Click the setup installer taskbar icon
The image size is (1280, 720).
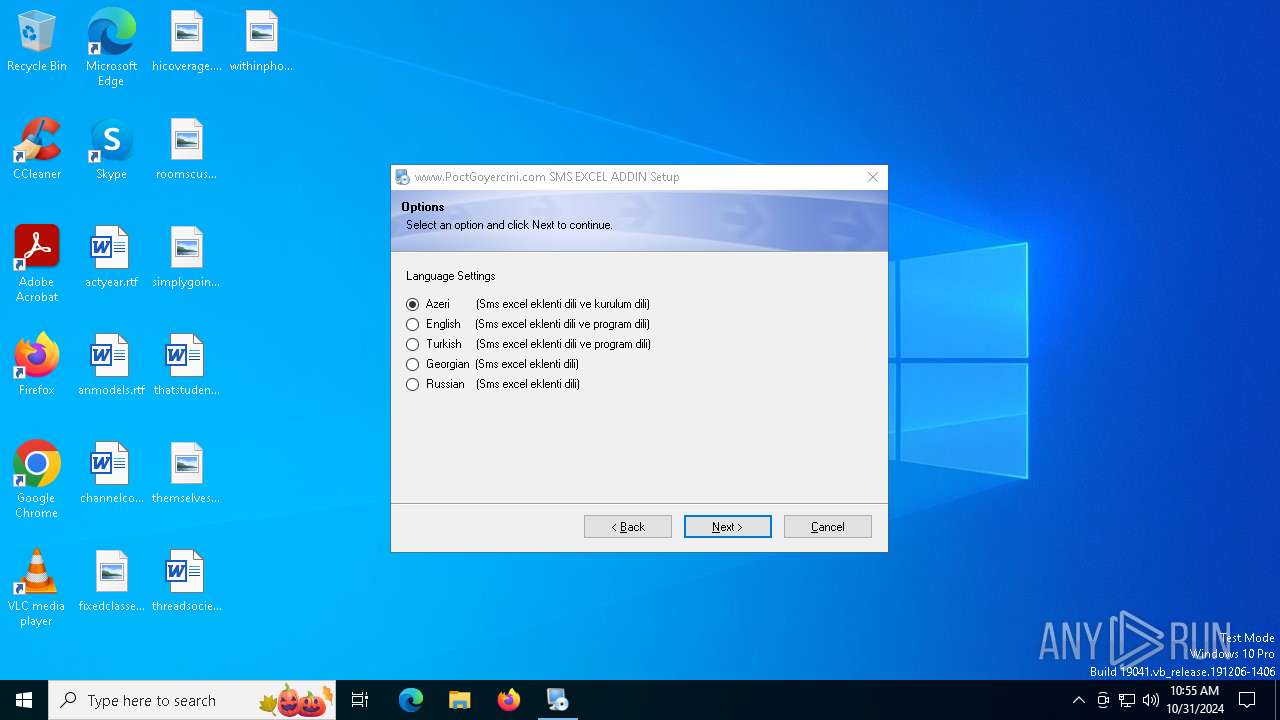[558, 700]
